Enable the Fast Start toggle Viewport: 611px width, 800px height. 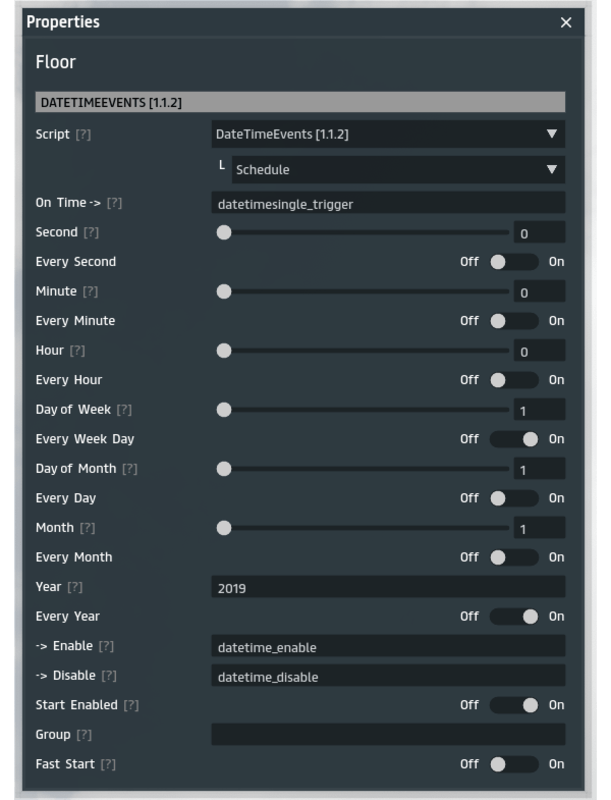pyautogui.click(x=513, y=764)
